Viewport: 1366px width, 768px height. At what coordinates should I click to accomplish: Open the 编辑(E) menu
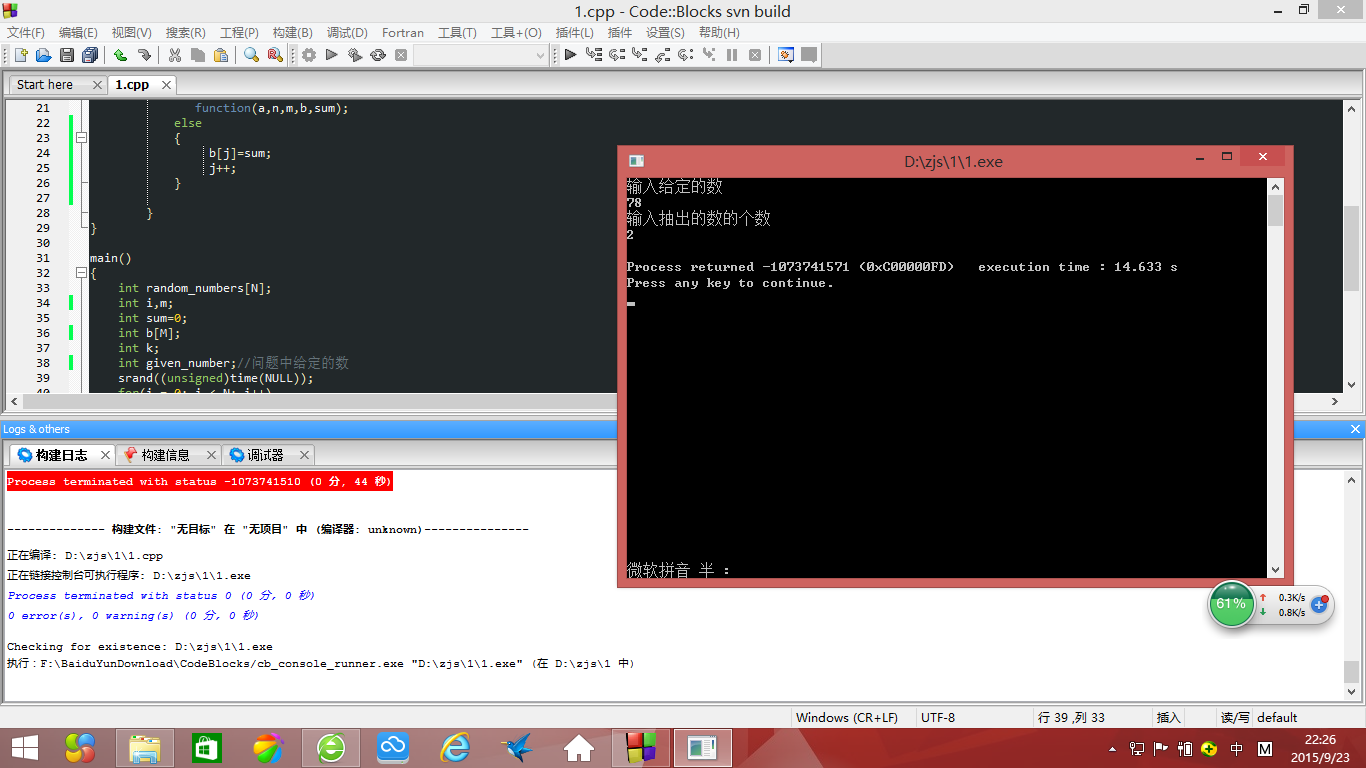pos(78,33)
